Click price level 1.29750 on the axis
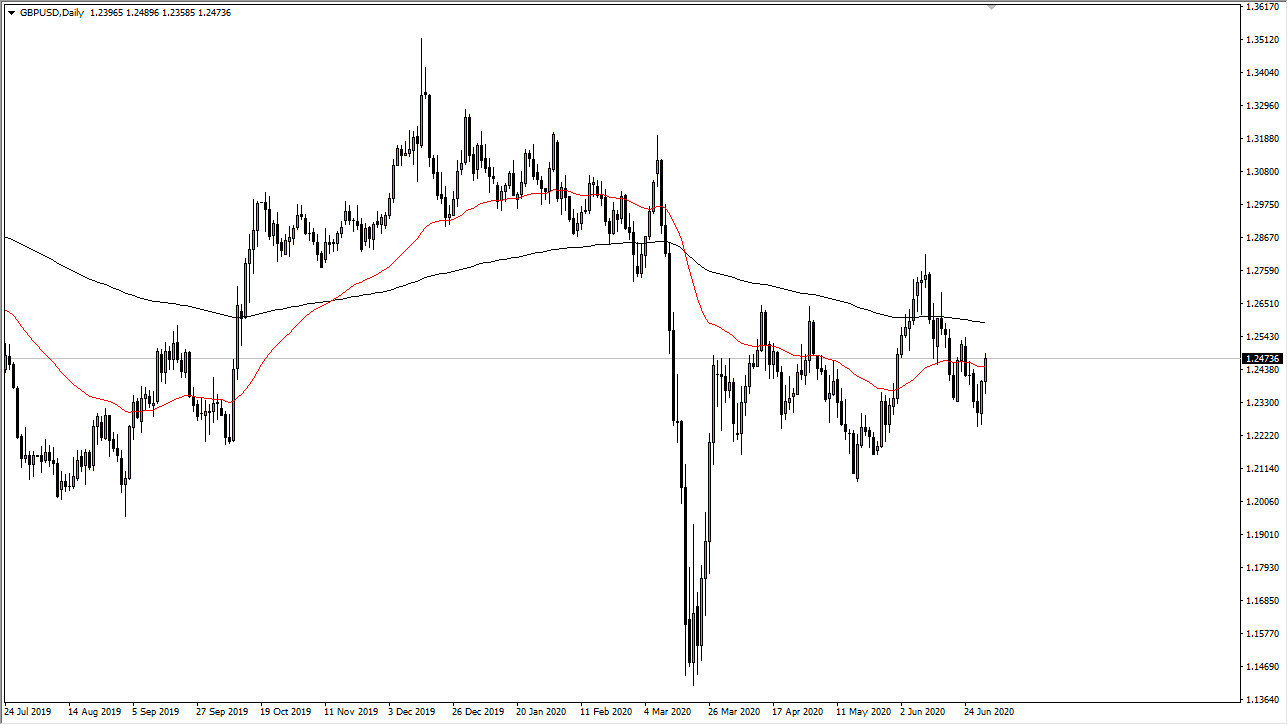 click(1262, 205)
